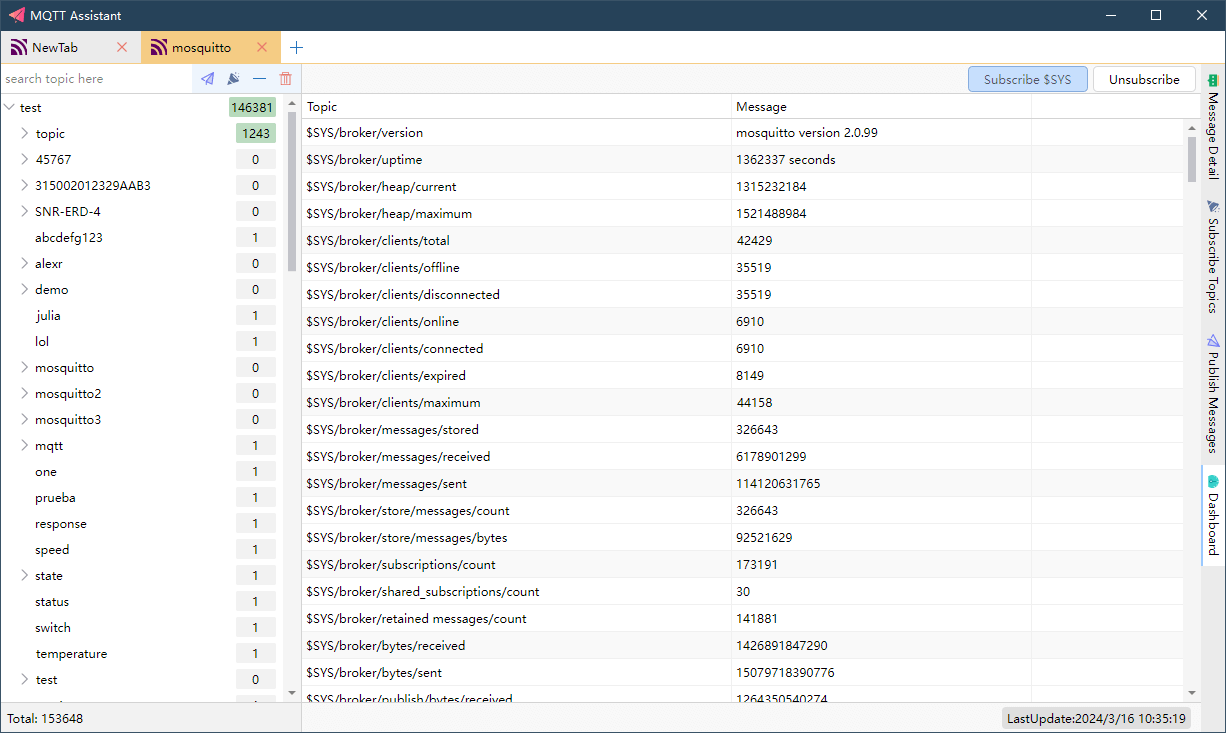Click the subscribe party-horn icon in topic toolbar
The width and height of the screenshot is (1226, 733).
[x=233, y=79]
